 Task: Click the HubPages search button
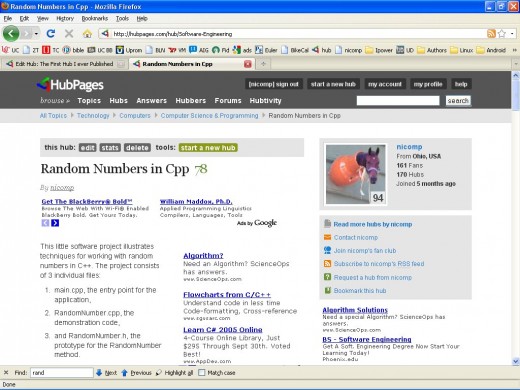click(x=458, y=101)
